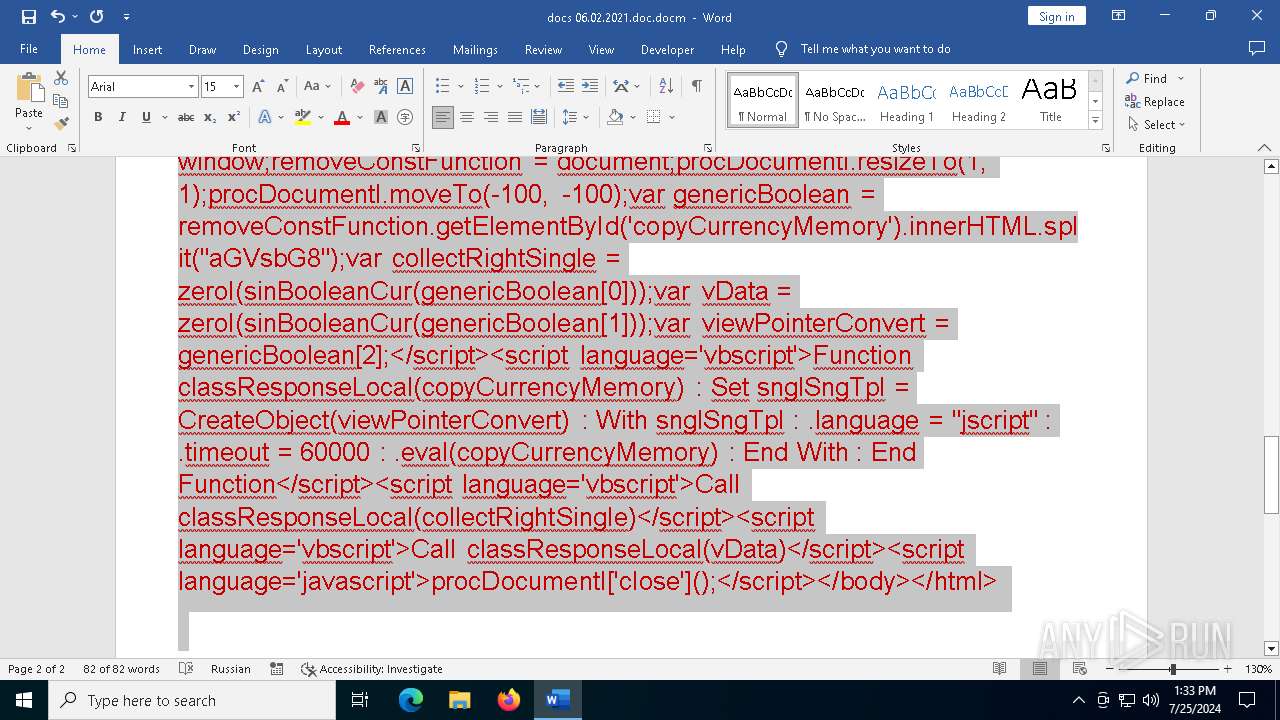
Task: Apply Title style
Action: (x=1050, y=100)
